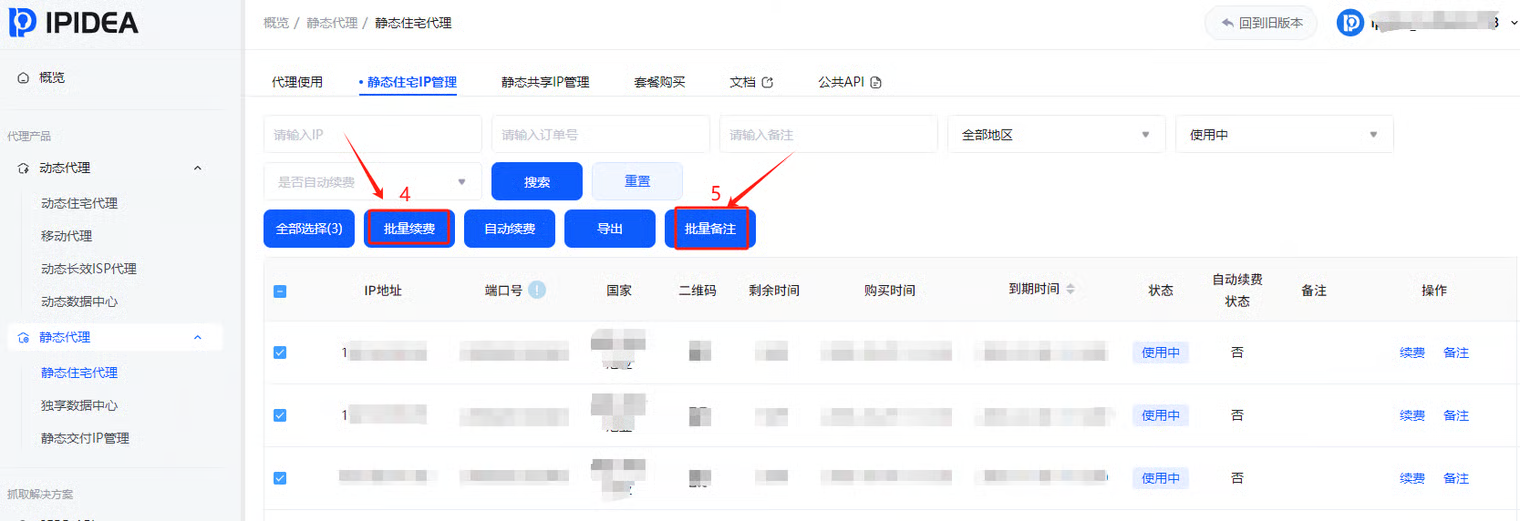1520x521 pixels.
Task: Click the external link icon beside 文档
Action: (768, 82)
